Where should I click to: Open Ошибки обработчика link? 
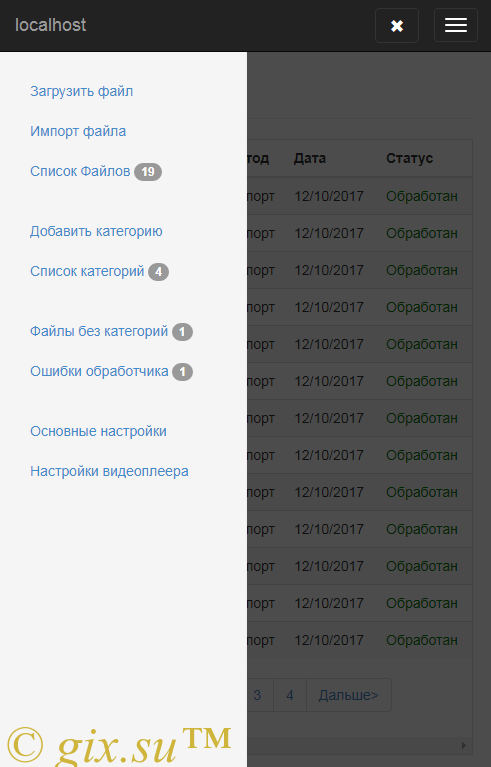coord(99,371)
